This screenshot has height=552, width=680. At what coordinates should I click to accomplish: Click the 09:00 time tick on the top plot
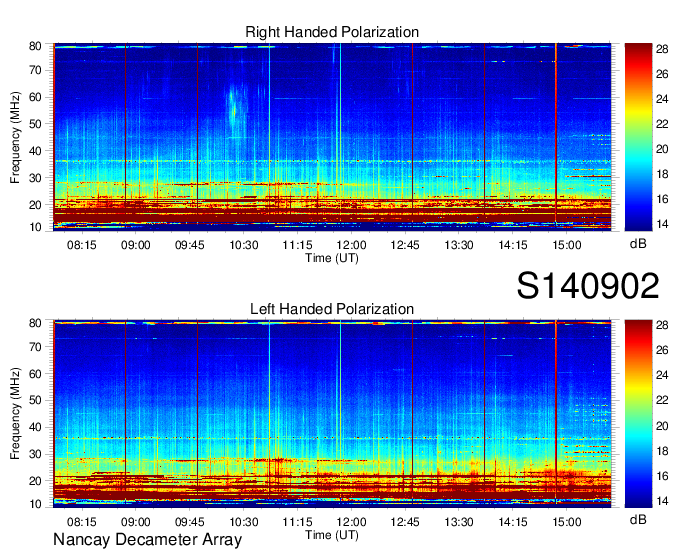coord(135,245)
